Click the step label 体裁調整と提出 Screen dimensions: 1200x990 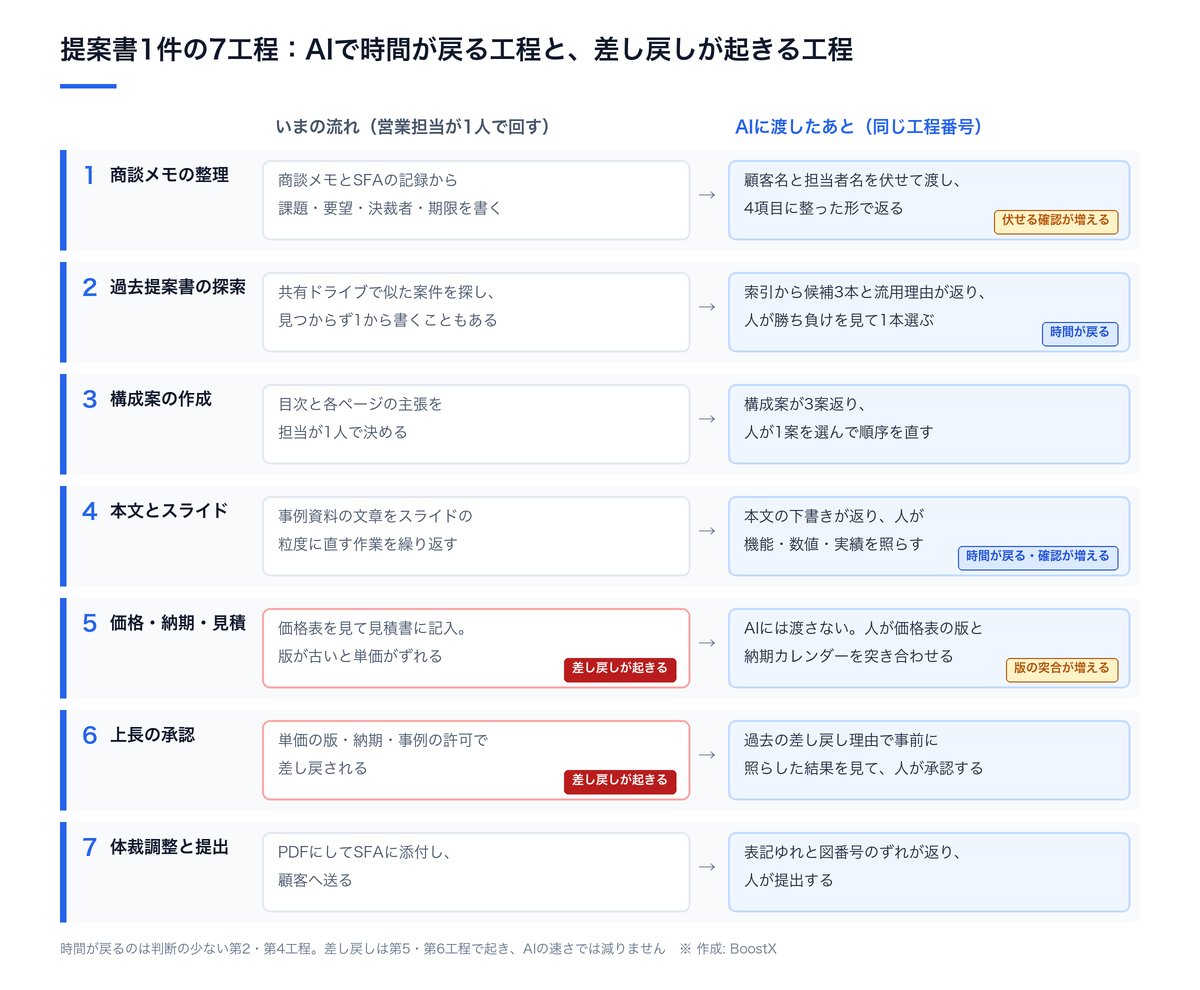[169, 848]
